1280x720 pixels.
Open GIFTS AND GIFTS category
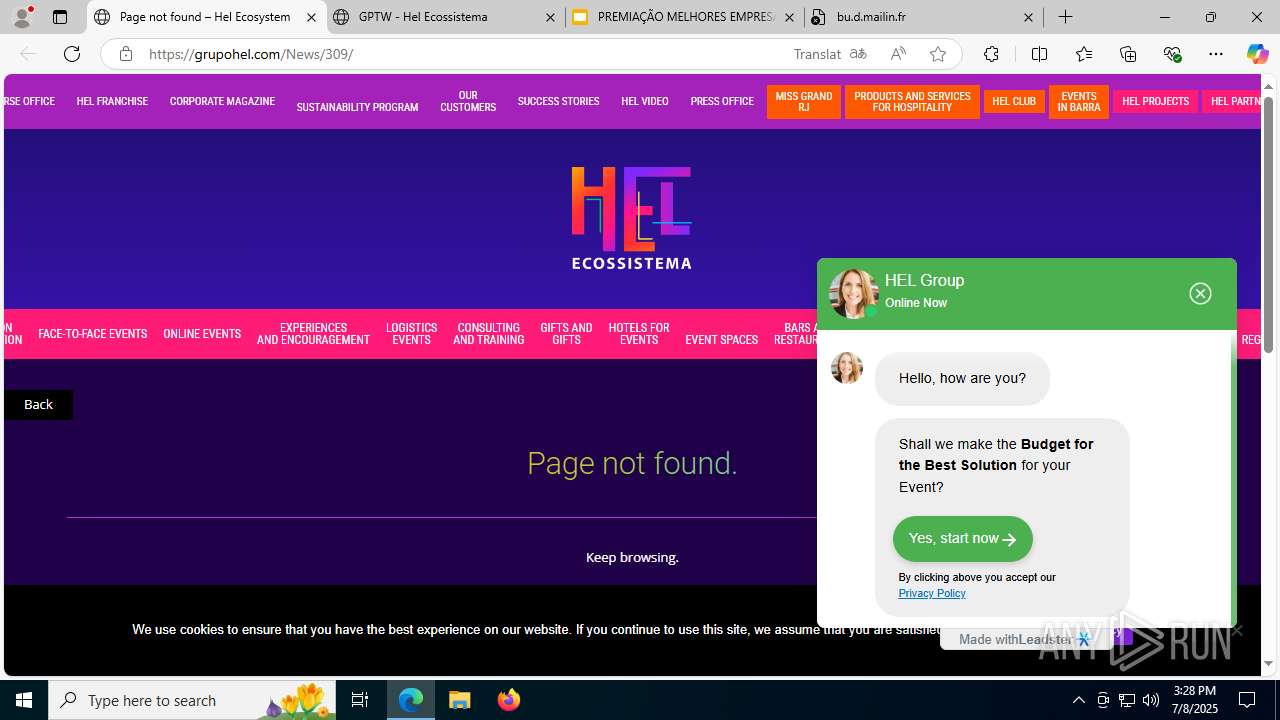tap(566, 334)
